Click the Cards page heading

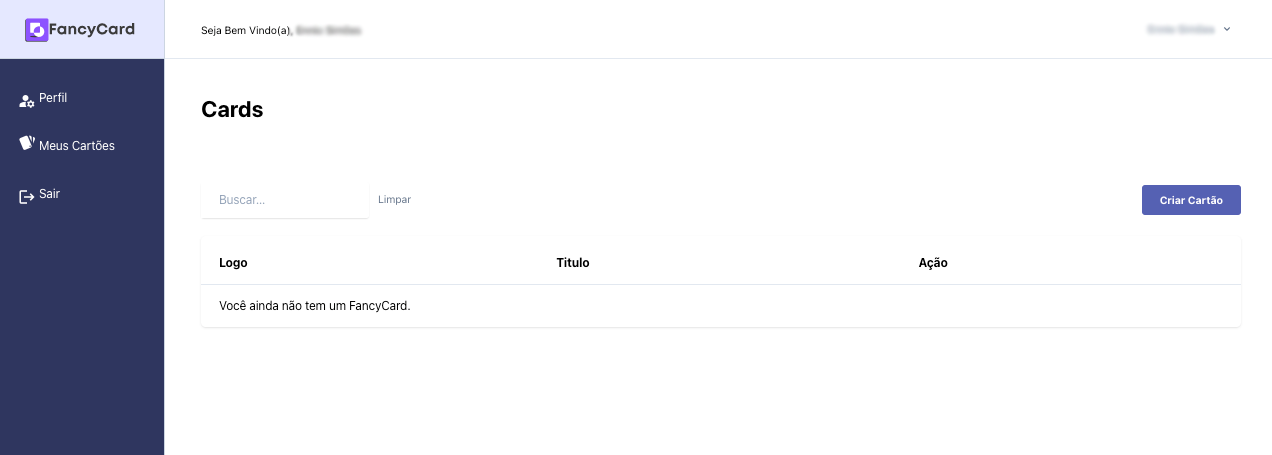[x=232, y=110]
